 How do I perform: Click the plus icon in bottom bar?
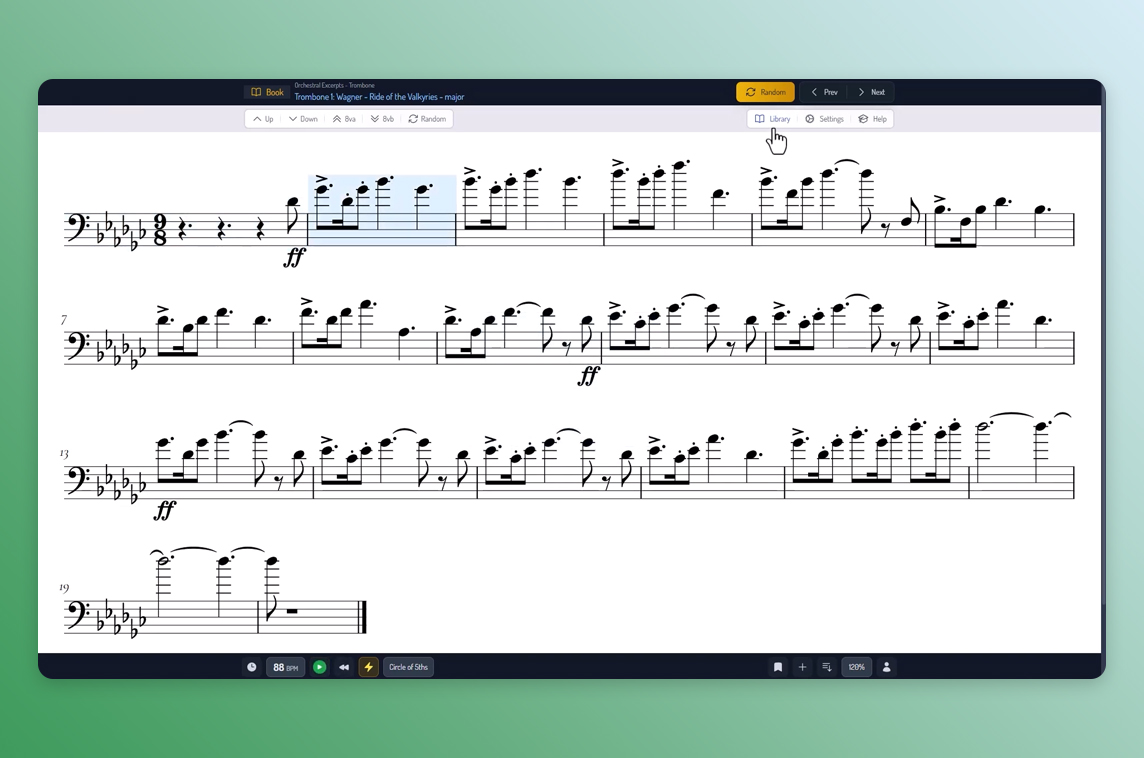click(802, 667)
